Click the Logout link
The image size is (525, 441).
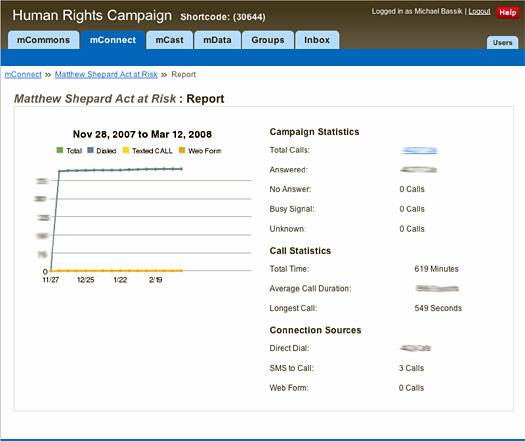pos(479,11)
